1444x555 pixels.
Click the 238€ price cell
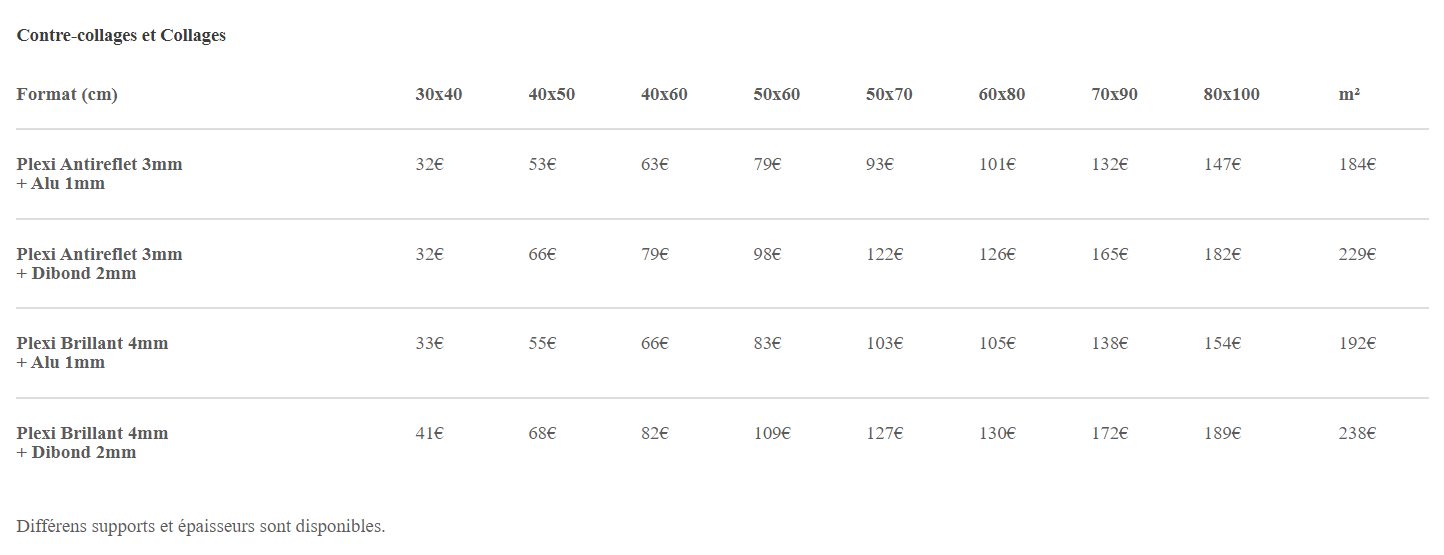[x=1357, y=433]
